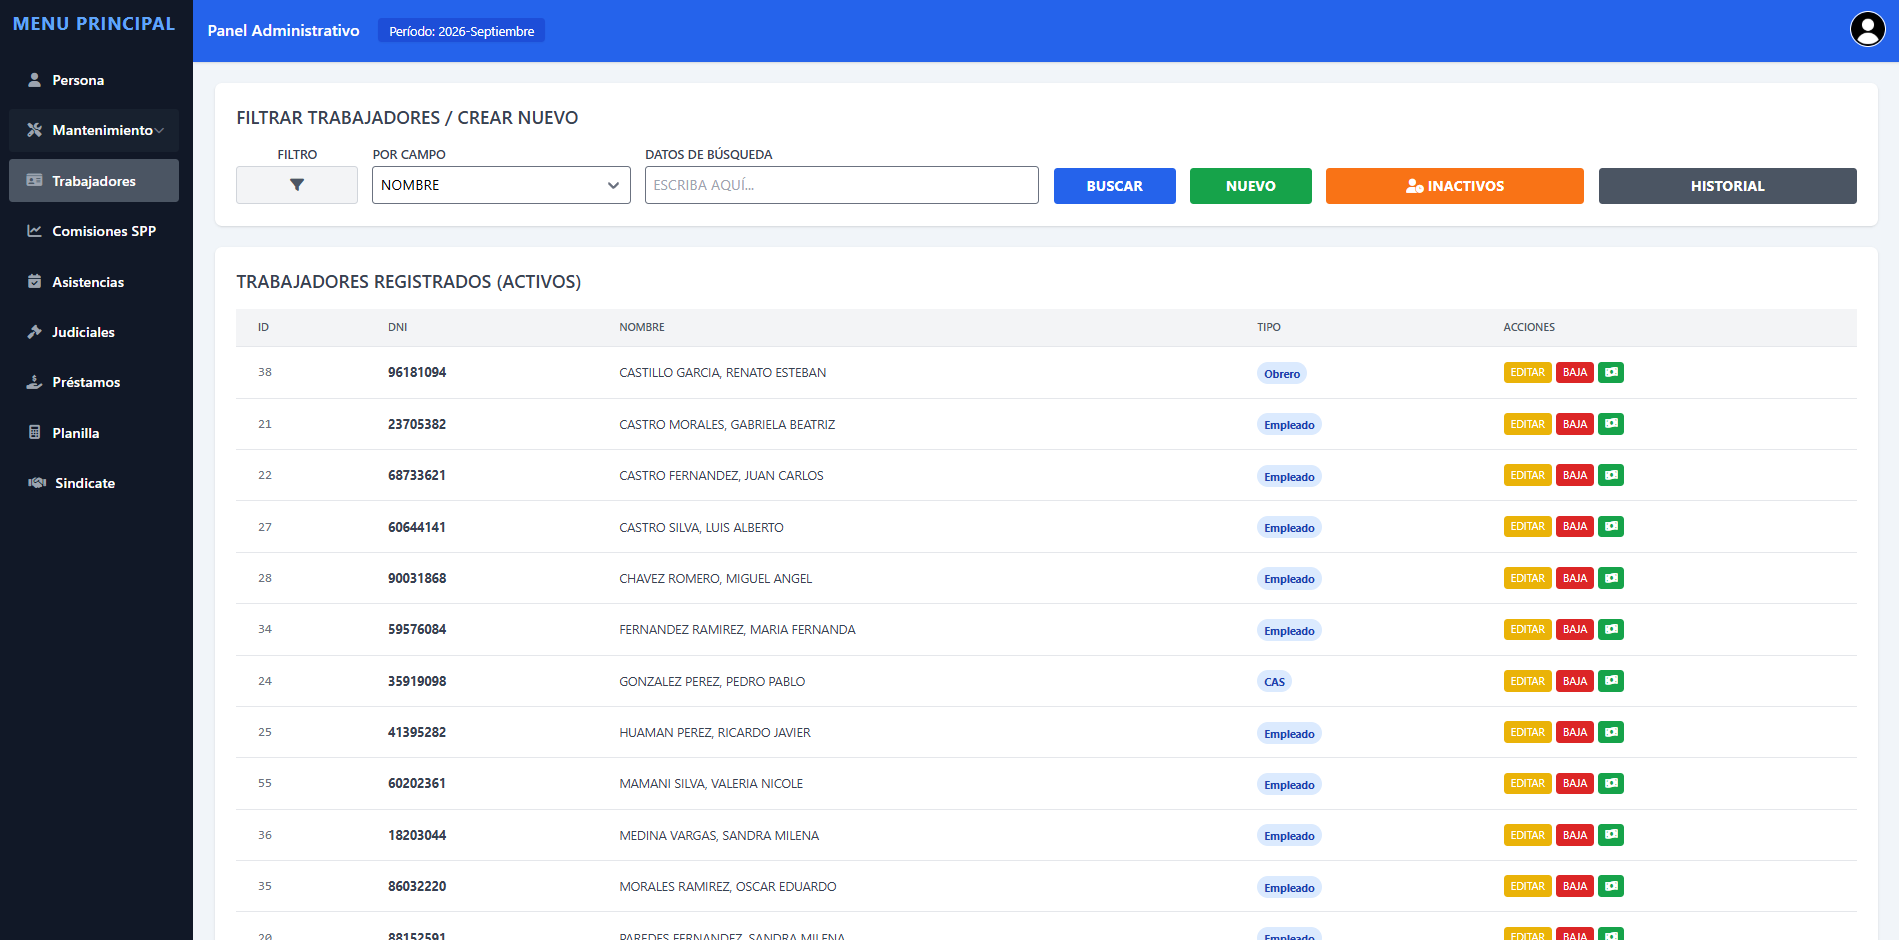Click DNI 18203044 cell
Screen dimensions: 1899x940
click(x=417, y=835)
